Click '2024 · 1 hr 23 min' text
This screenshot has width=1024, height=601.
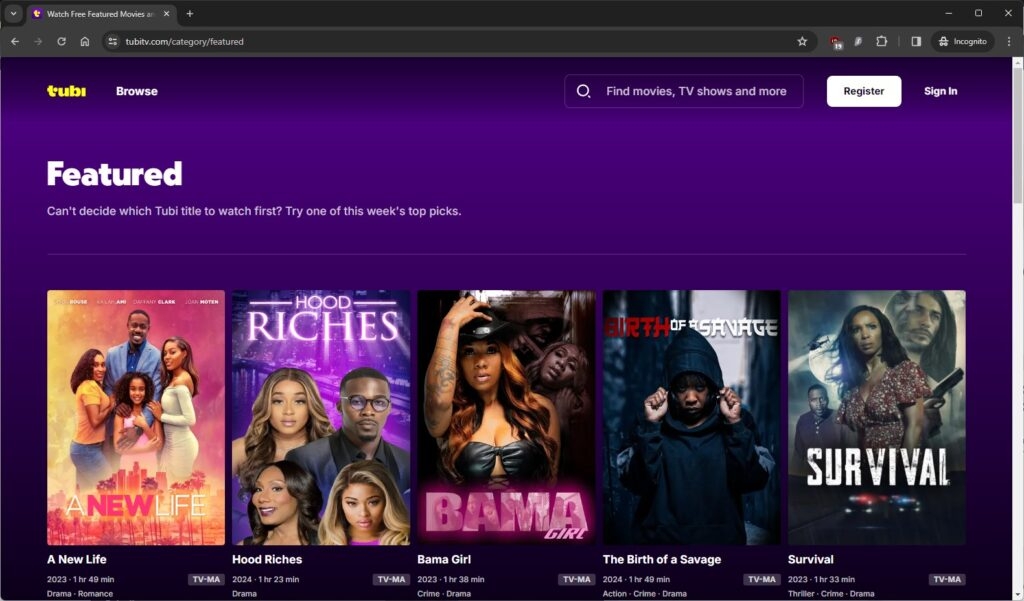click(266, 579)
